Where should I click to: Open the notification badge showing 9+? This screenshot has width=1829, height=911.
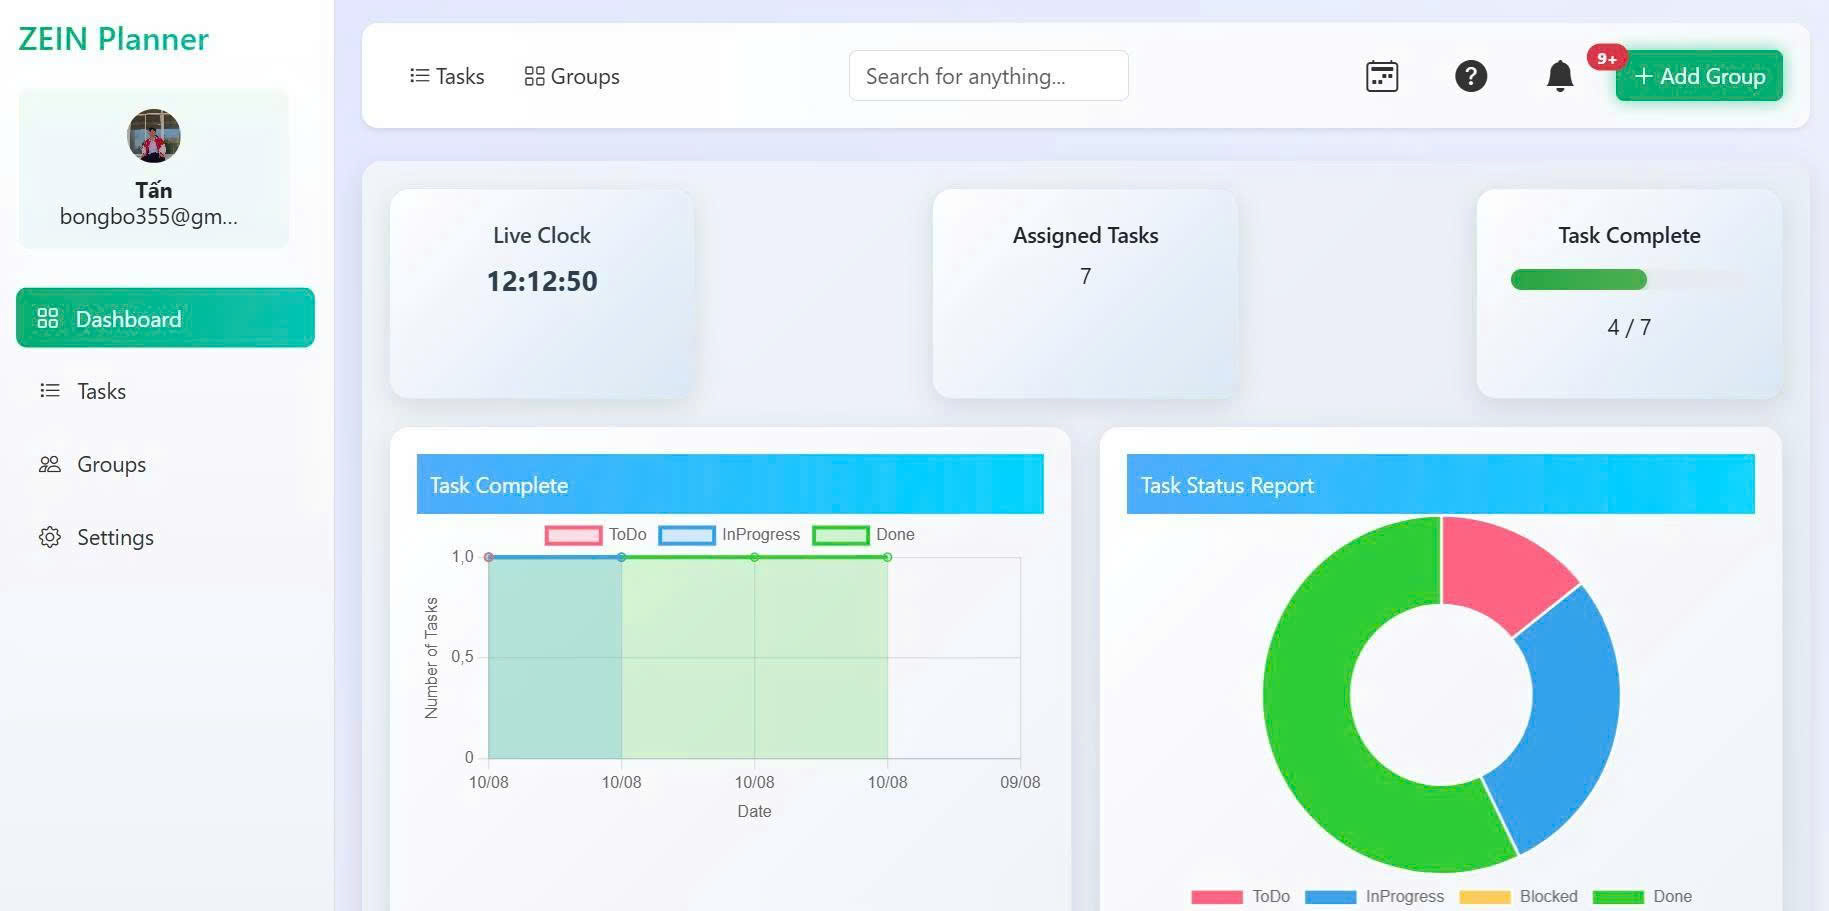click(1606, 58)
